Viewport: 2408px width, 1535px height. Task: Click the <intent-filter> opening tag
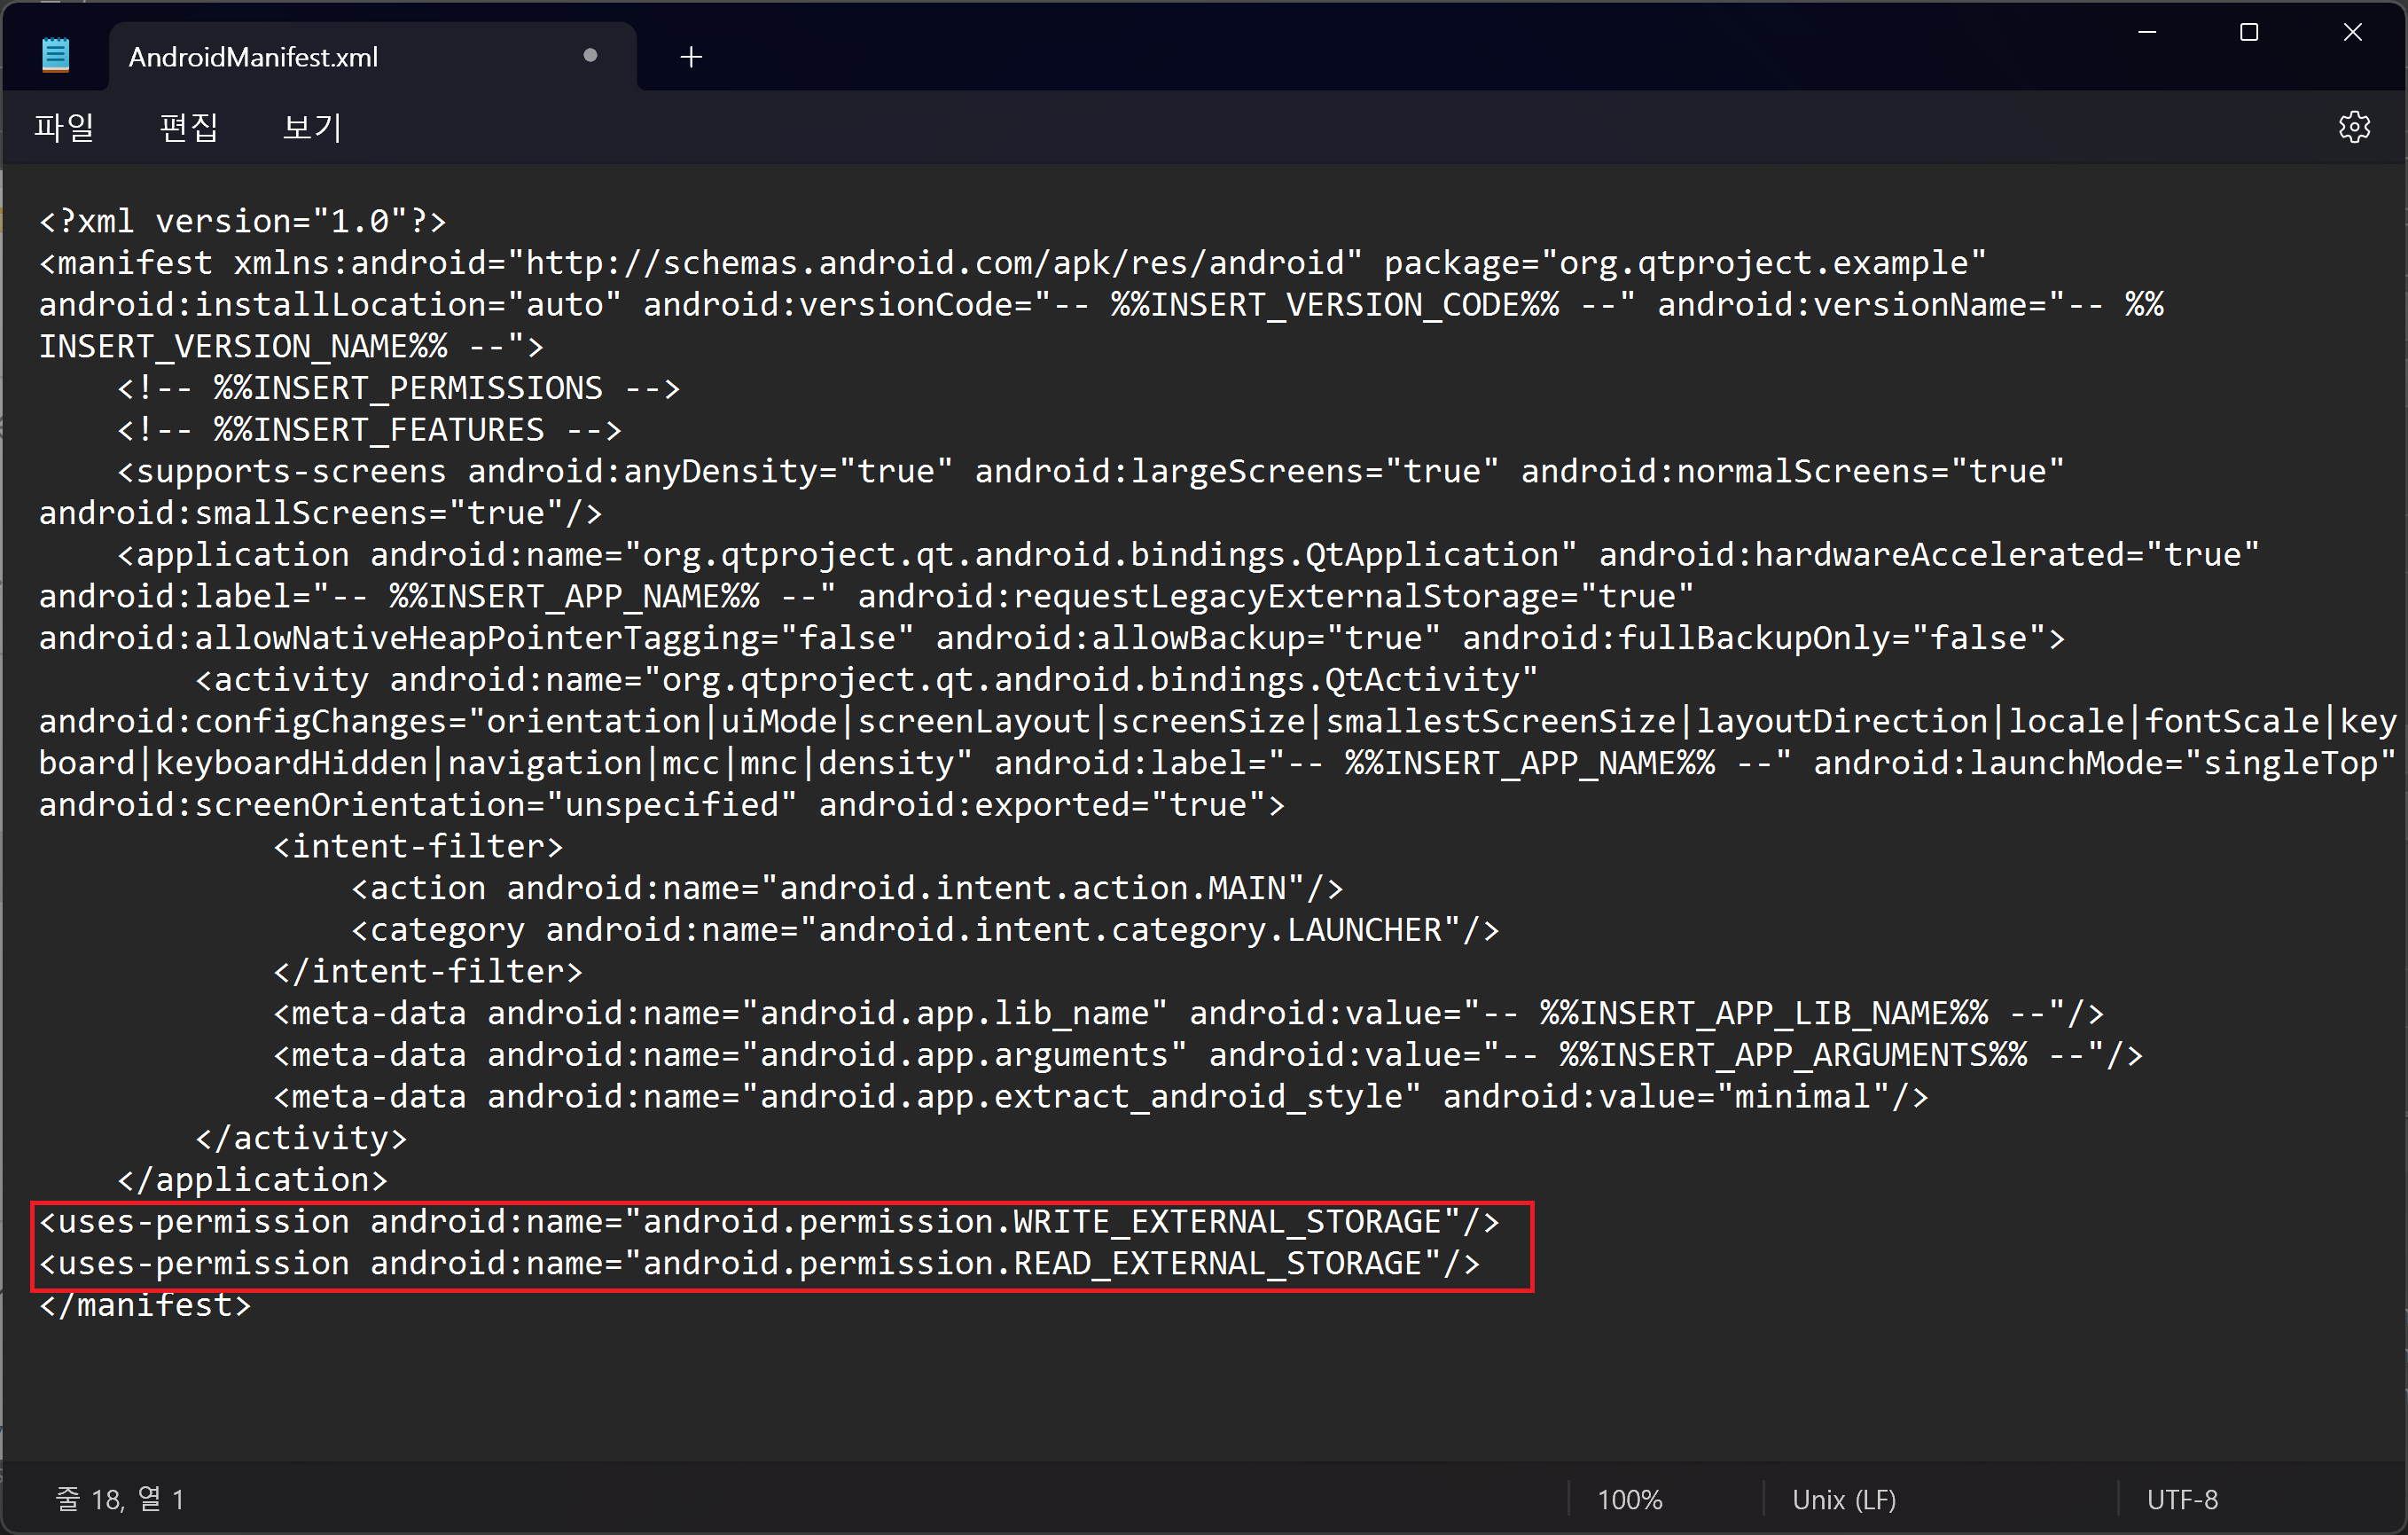pyautogui.click(x=418, y=847)
